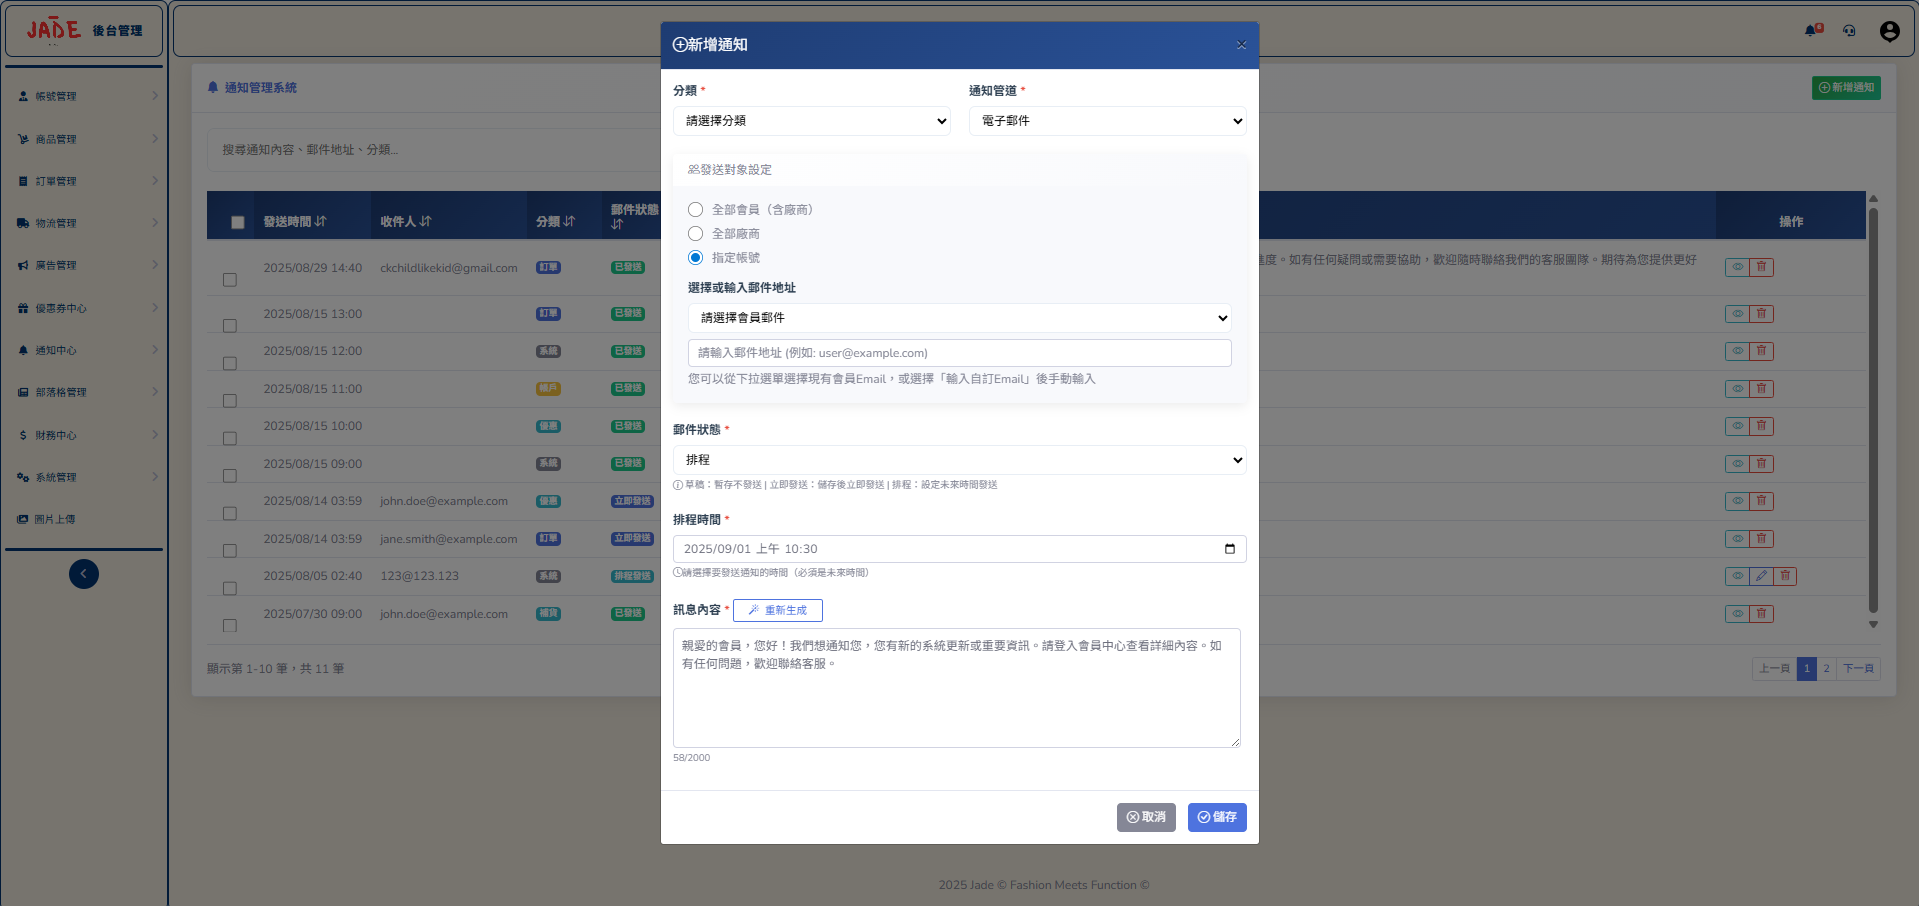The width and height of the screenshot is (1919, 906).
Task: Click the 優惠券中心 gift icon in sidebar
Action: (x=23, y=308)
